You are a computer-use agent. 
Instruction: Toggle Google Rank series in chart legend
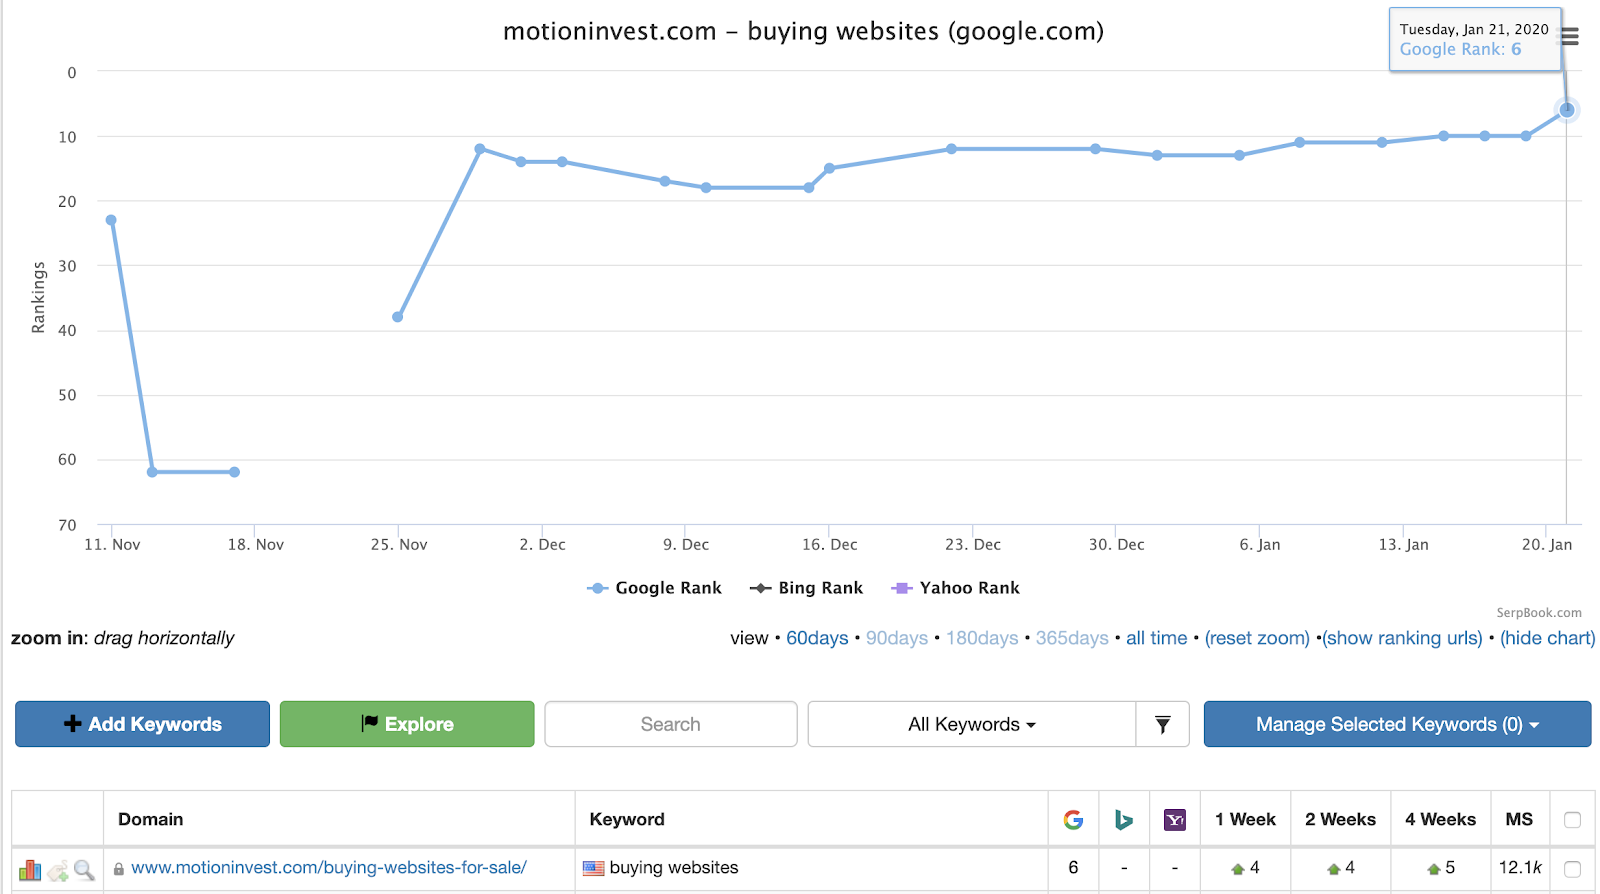click(x=654, y=588)
